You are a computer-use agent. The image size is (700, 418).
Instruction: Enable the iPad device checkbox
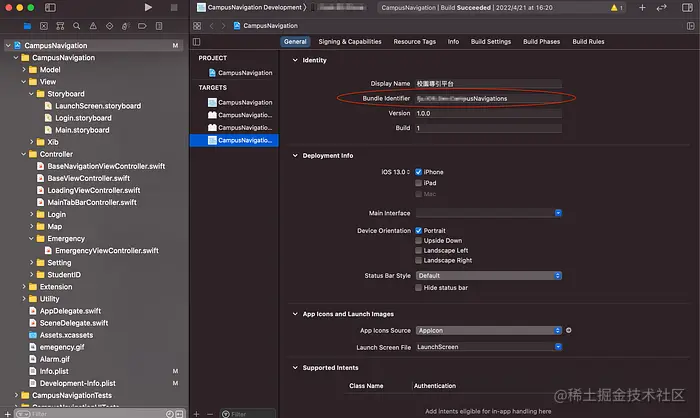coord(419,183)
